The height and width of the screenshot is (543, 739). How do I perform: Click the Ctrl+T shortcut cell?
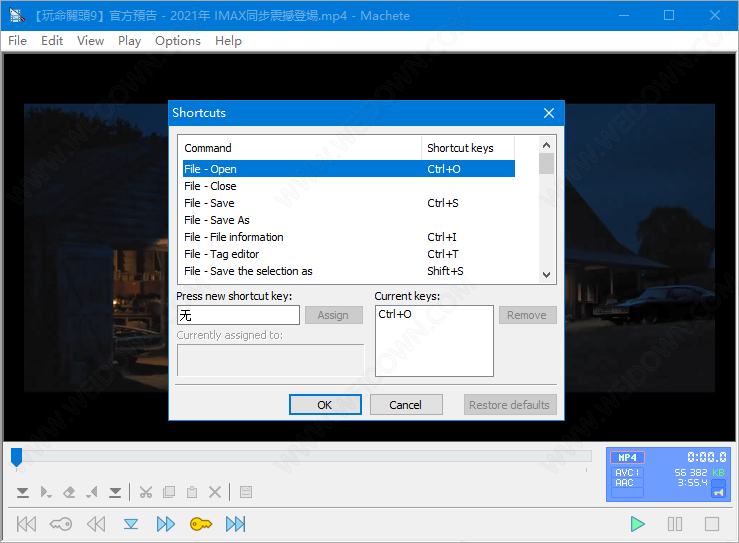[443, 254]
